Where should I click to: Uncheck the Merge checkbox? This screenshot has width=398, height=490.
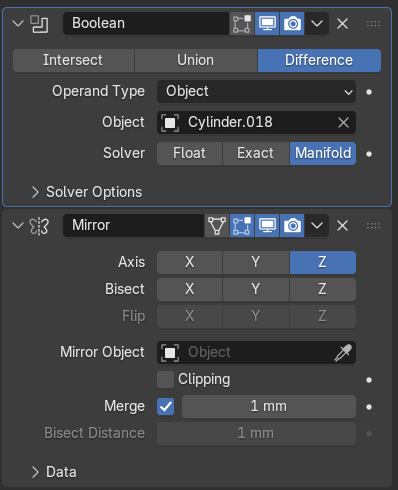pyautogui.click(x=165, y=407)
